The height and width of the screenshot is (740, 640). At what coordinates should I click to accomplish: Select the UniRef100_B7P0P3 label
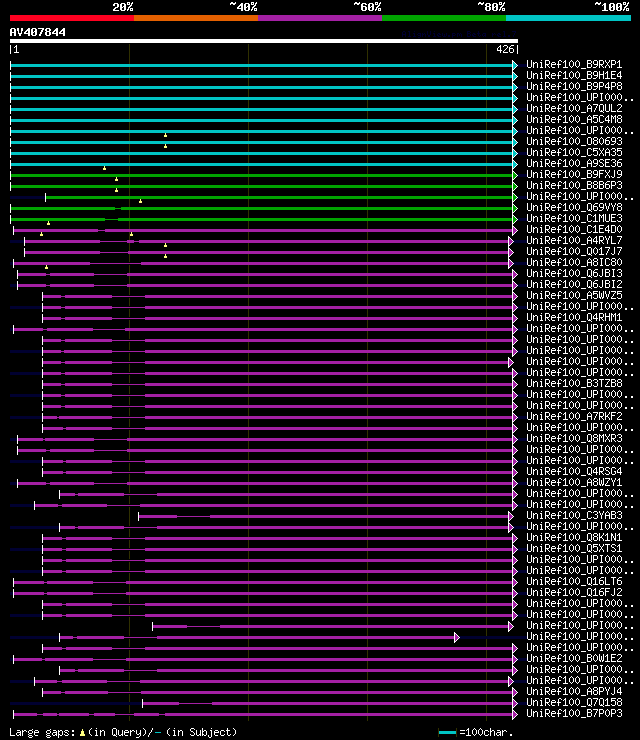(x=574, y=714)
